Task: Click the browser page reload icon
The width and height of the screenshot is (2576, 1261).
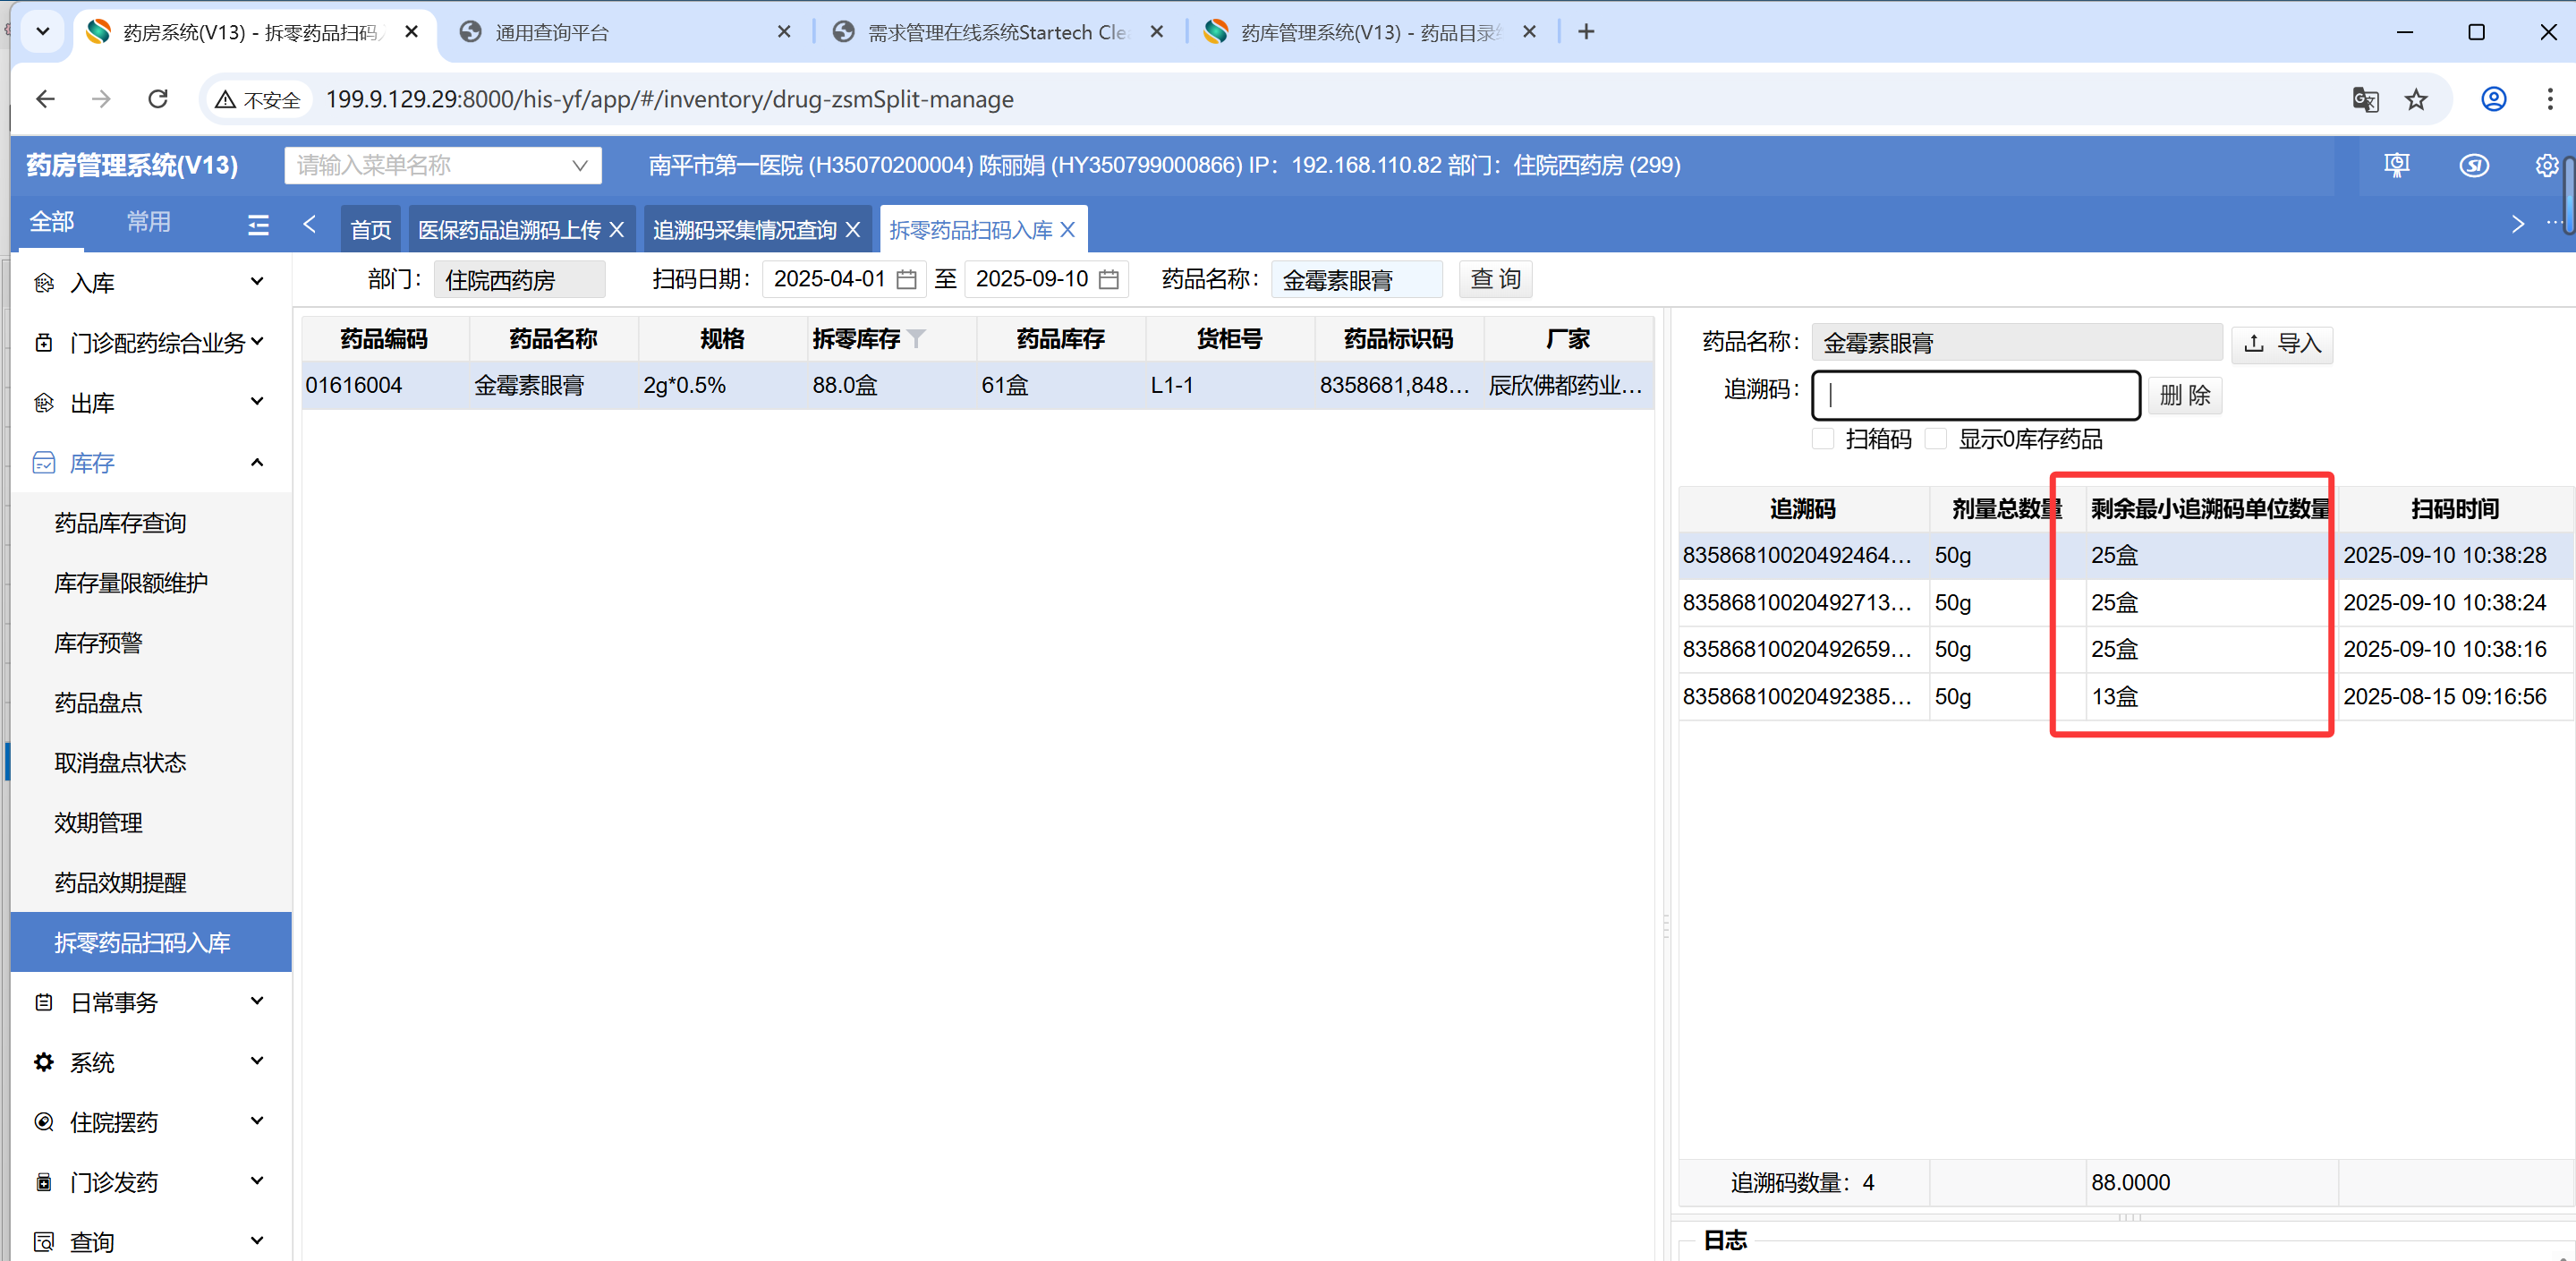Action: pos(158,99)
